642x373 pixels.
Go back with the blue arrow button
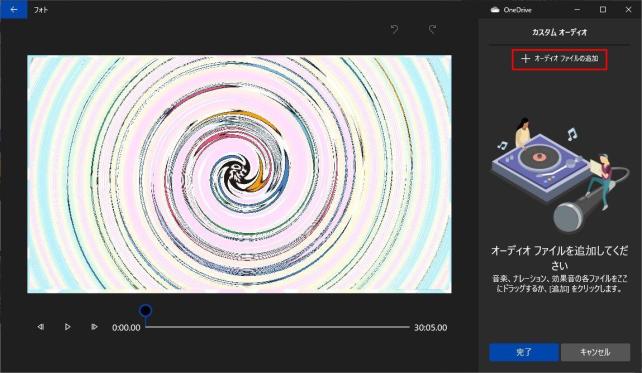coord(14,9)
